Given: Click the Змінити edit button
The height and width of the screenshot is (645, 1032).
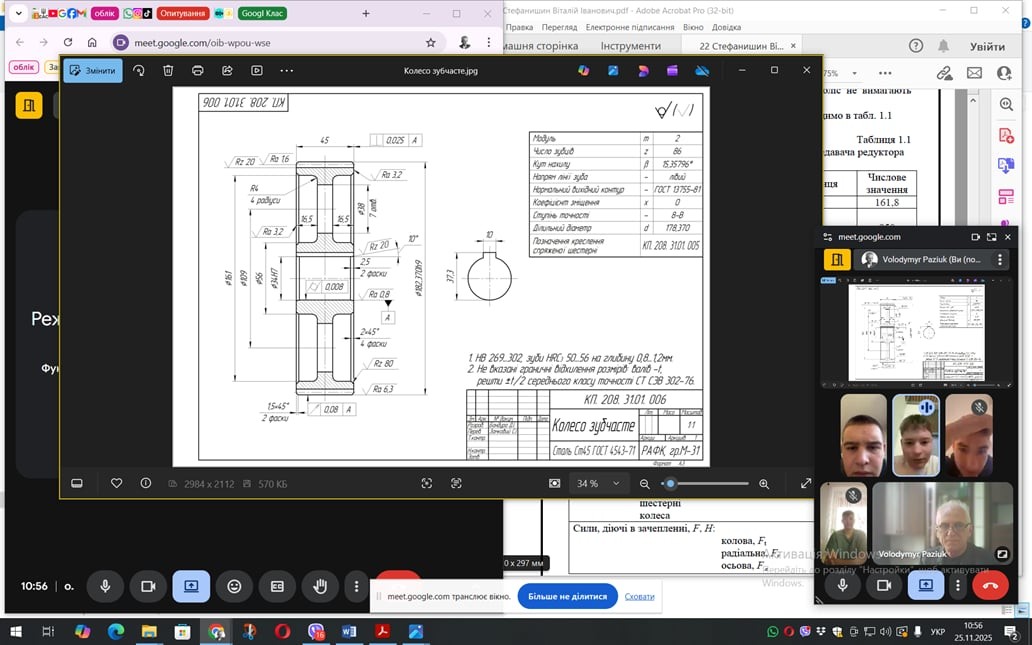Looking at the screenshot, I should click(x=92, y=71).
